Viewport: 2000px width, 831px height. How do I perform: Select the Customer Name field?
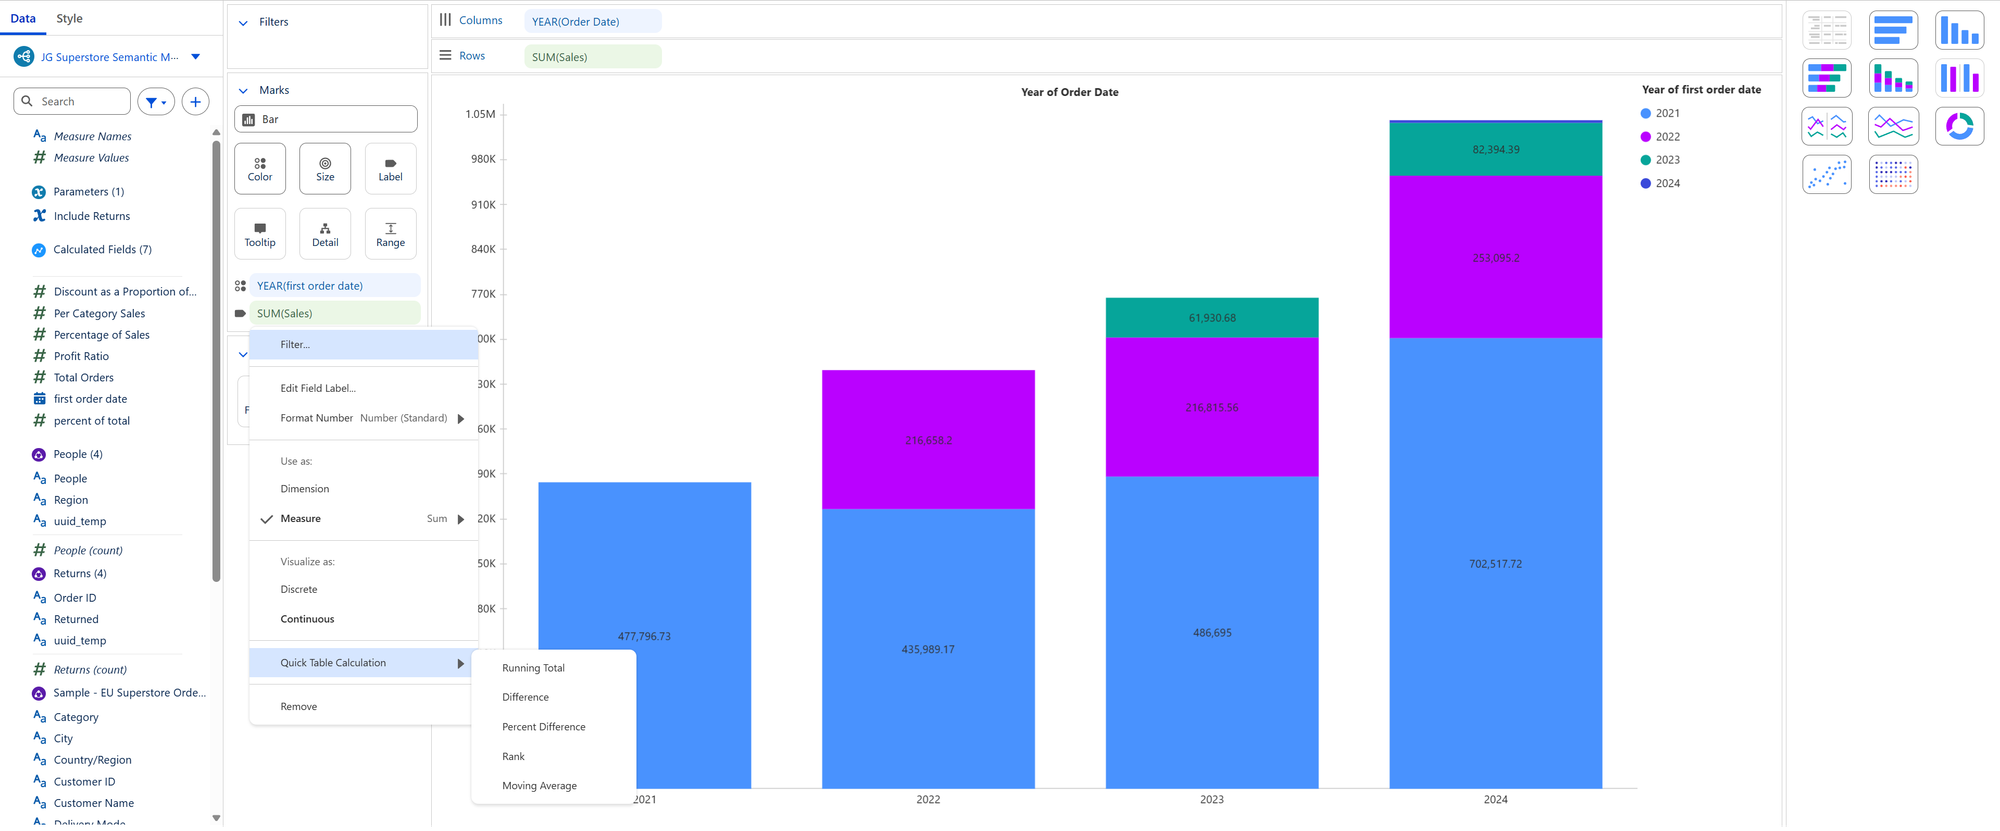point(93,803)
